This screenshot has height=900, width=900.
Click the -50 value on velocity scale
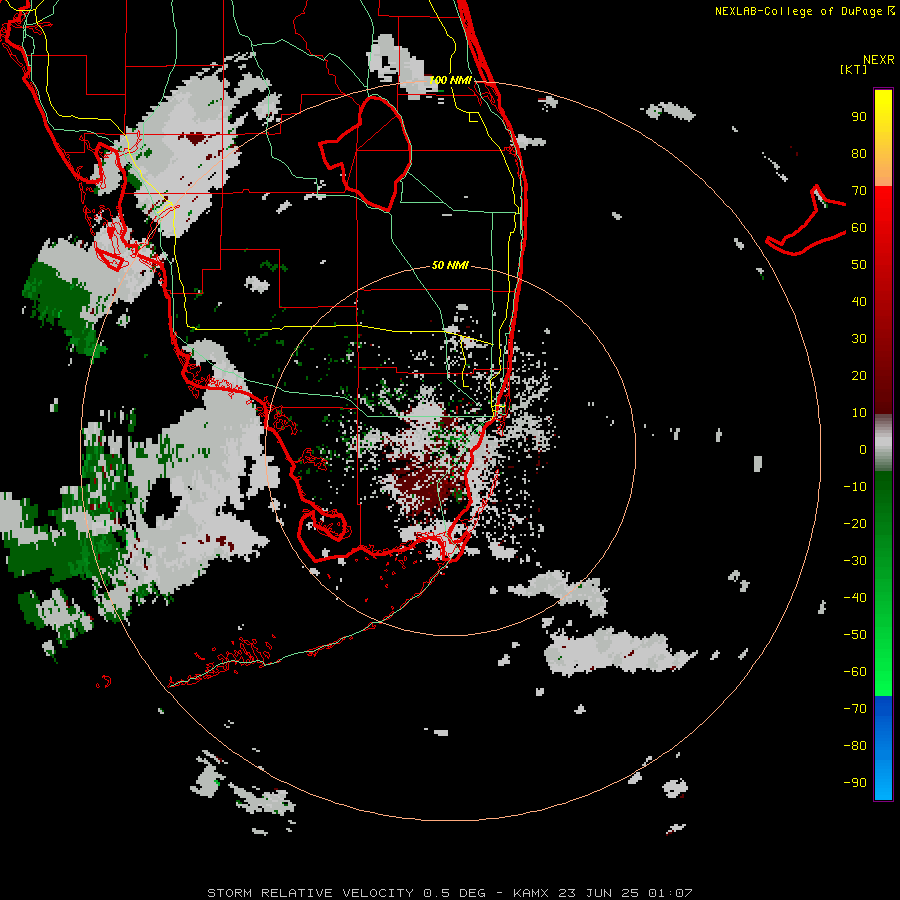click(x=855, y=635)
